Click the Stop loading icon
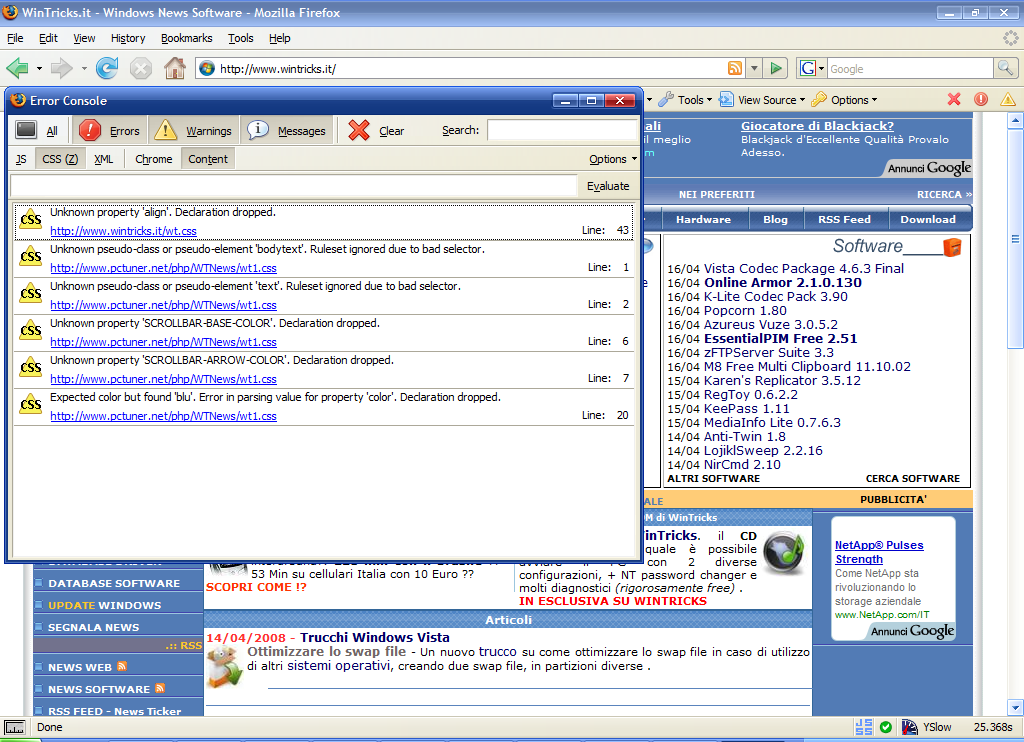The width and height of the screenshot is (1024, 742). point(140,68)
